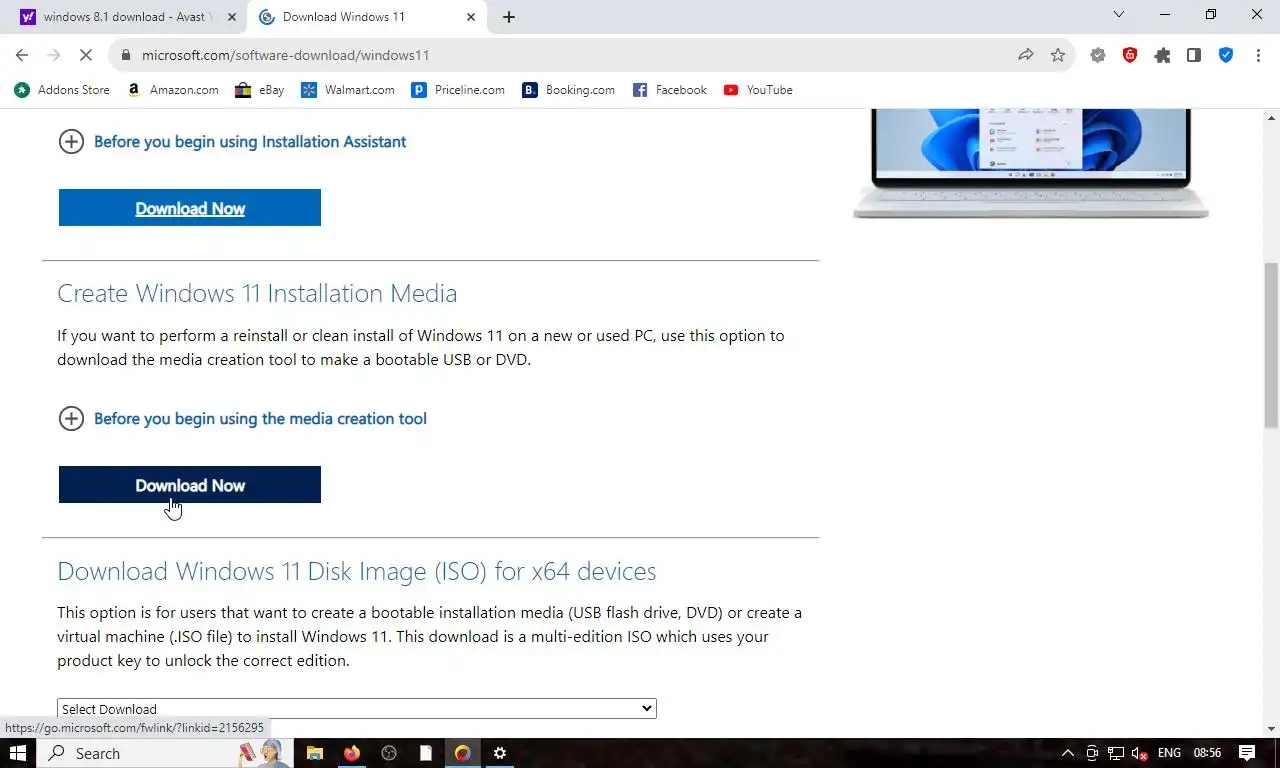The image size is (1280, 768).
Task: Click the page vertical scrollbar thumb
Action: 1271,346
